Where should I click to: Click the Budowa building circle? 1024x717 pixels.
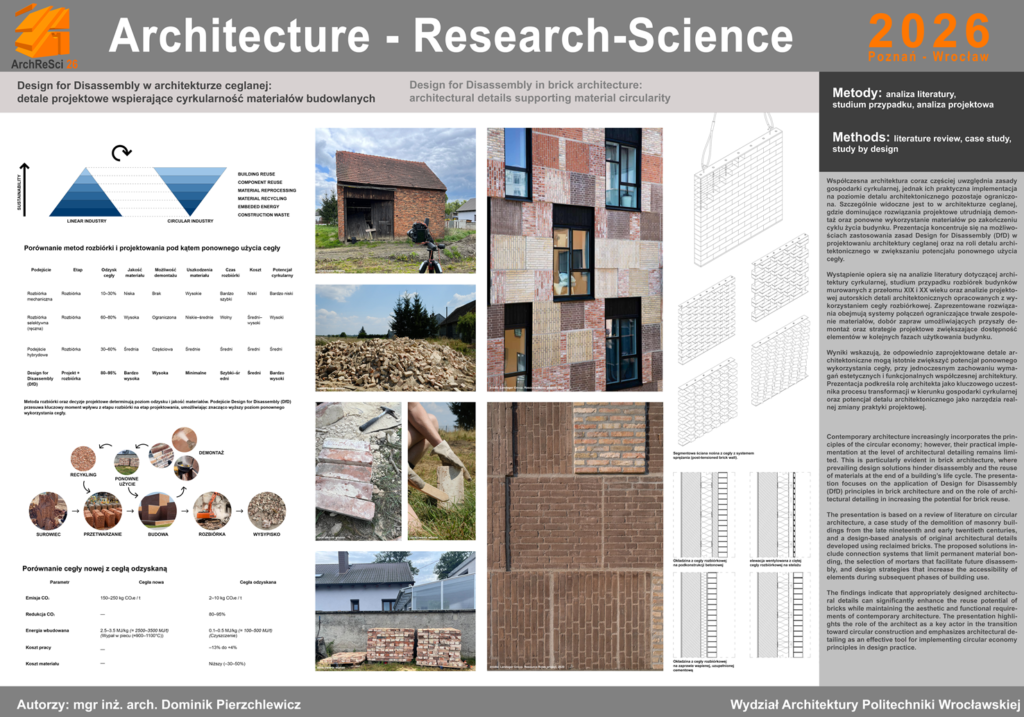point(158,510)
